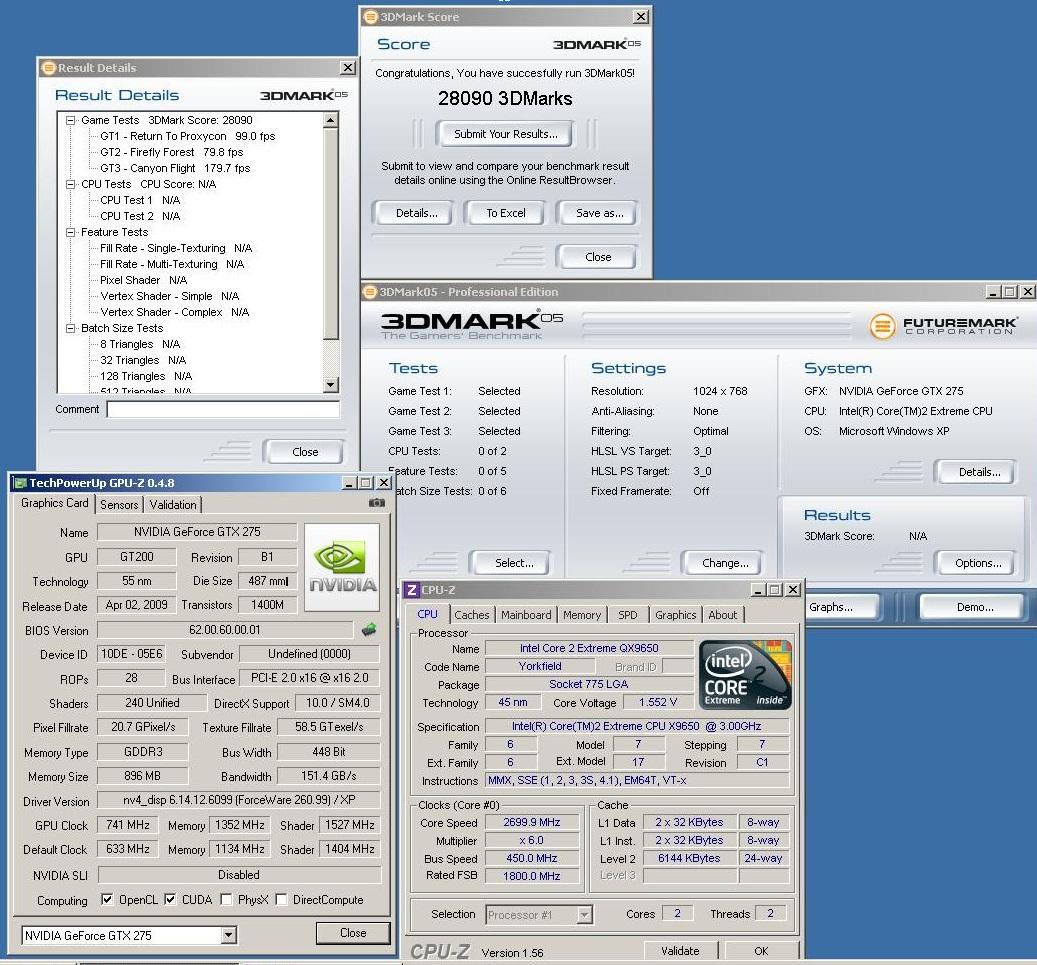Click the Result Details window title icon
This screenshot has height=965, width=1037.
pyautogui.click(x=48, y=67)
